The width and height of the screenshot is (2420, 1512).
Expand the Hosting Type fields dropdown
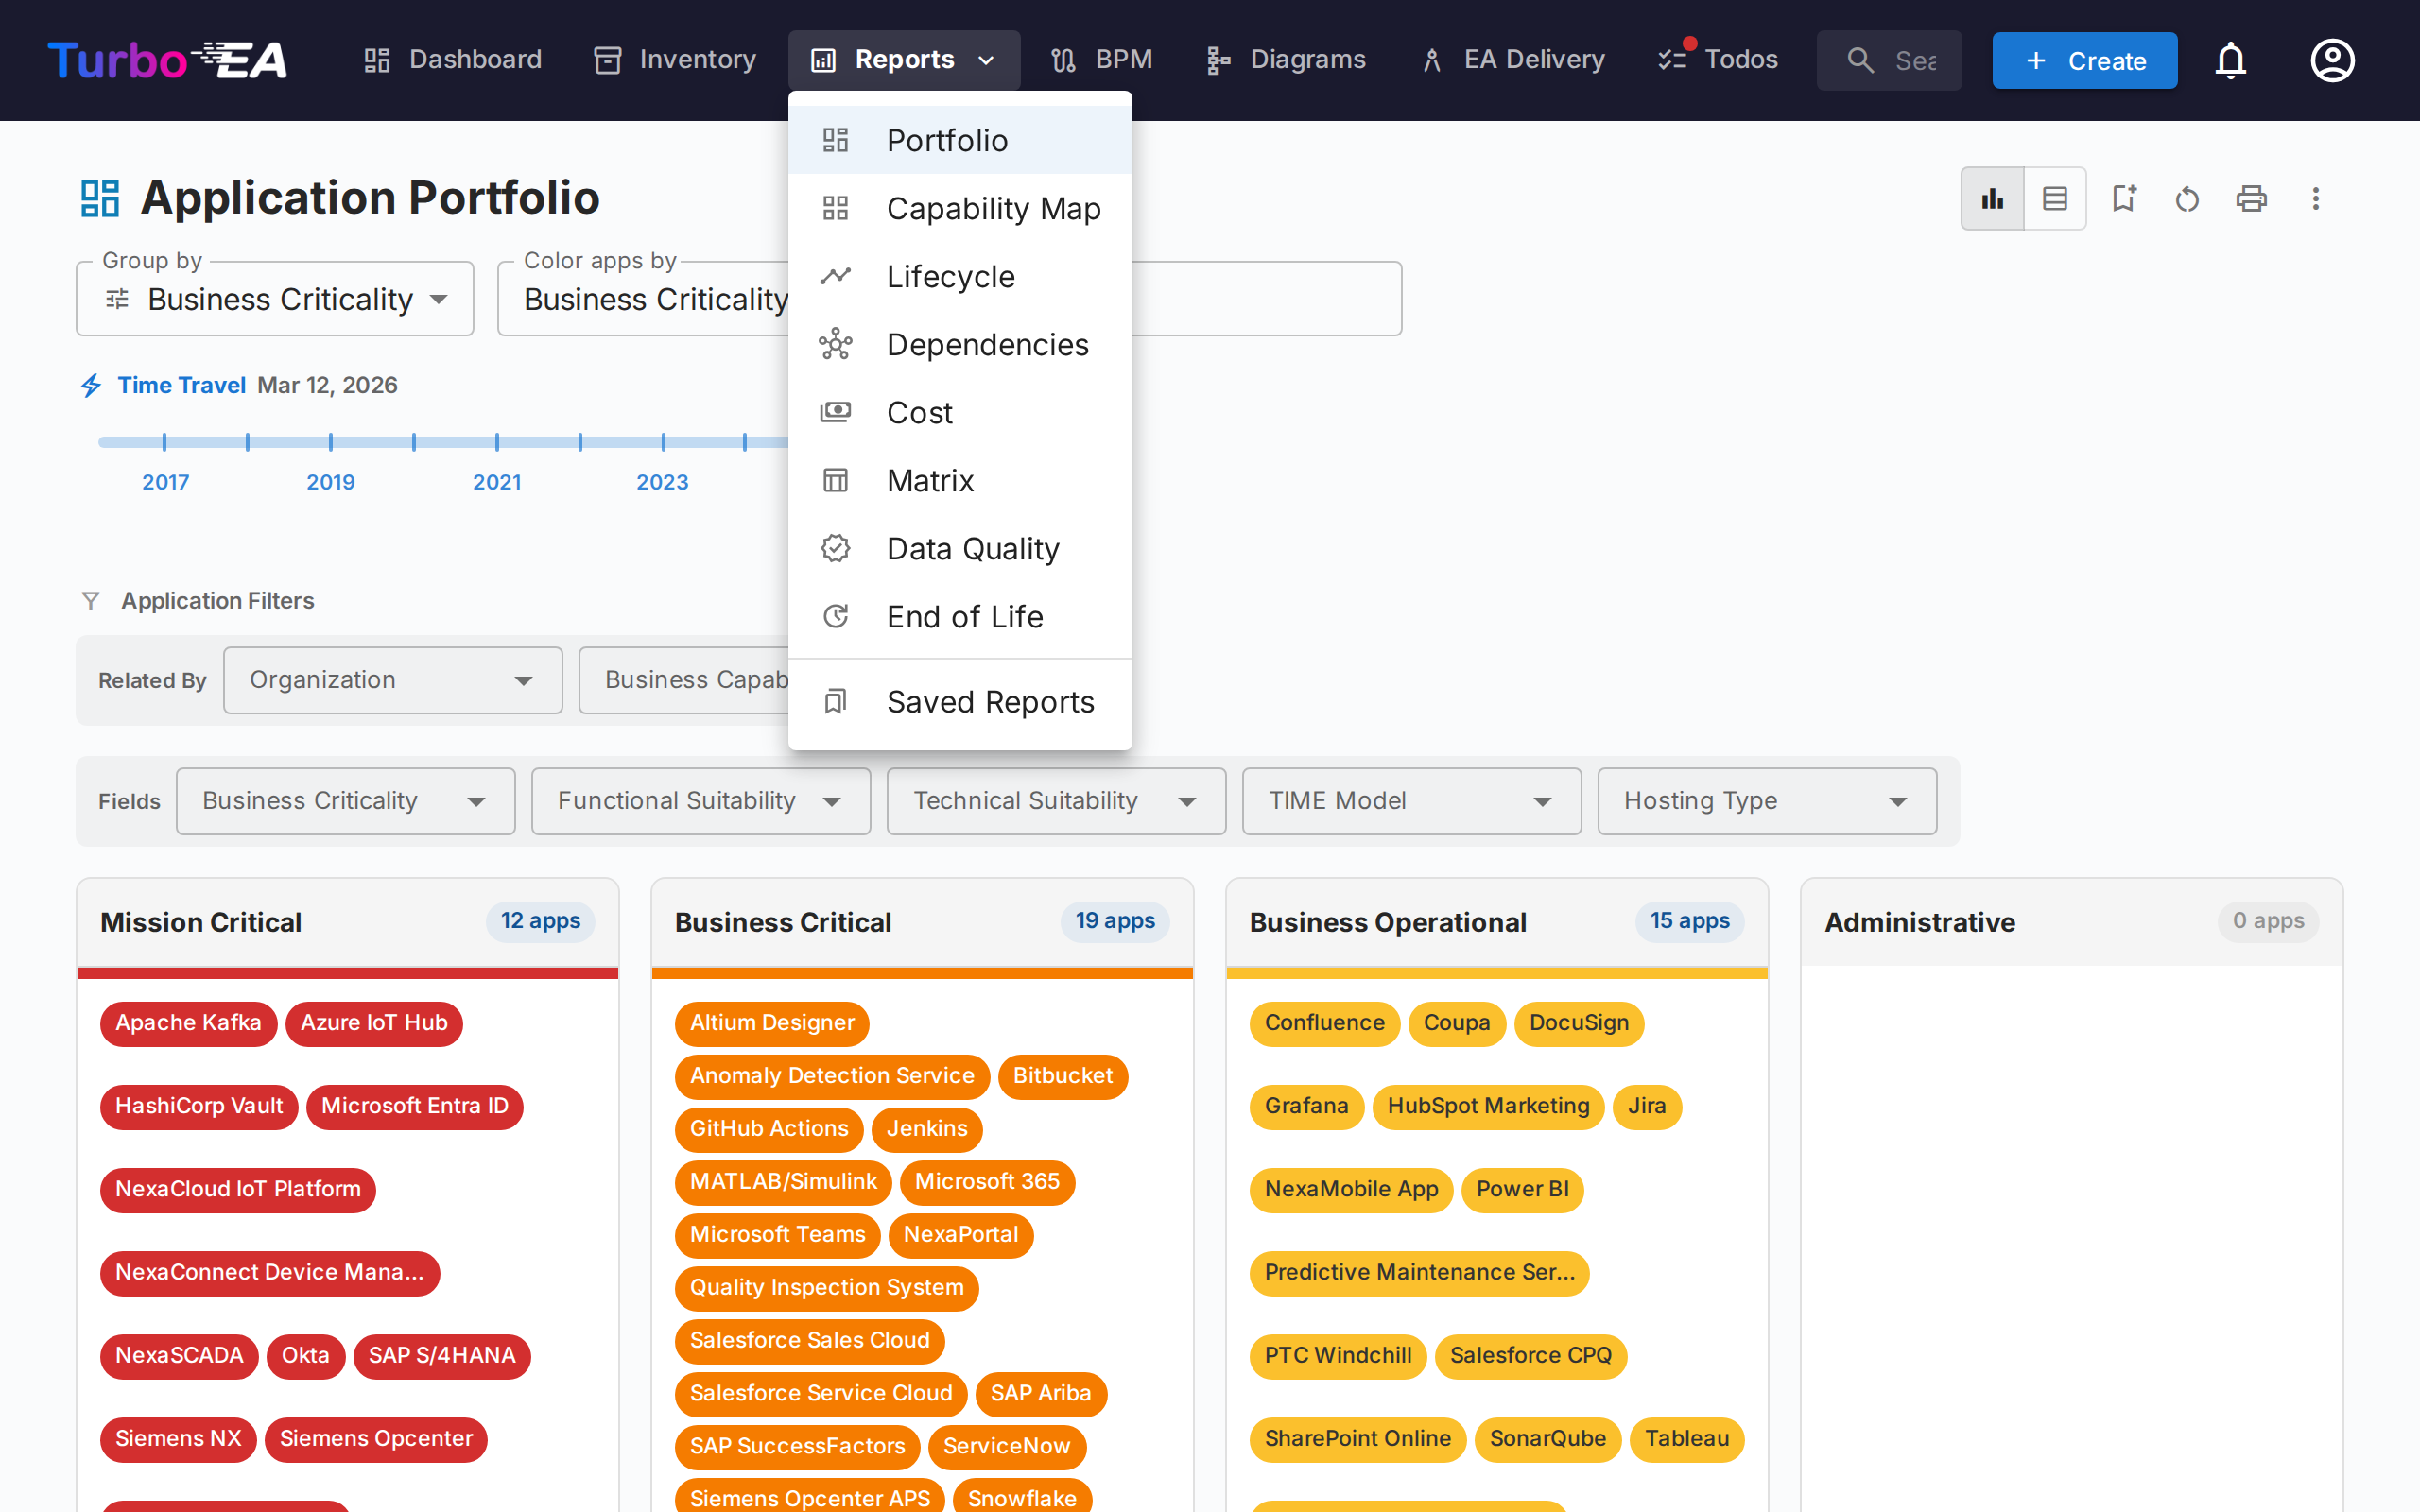click(x=1766, y=800)
